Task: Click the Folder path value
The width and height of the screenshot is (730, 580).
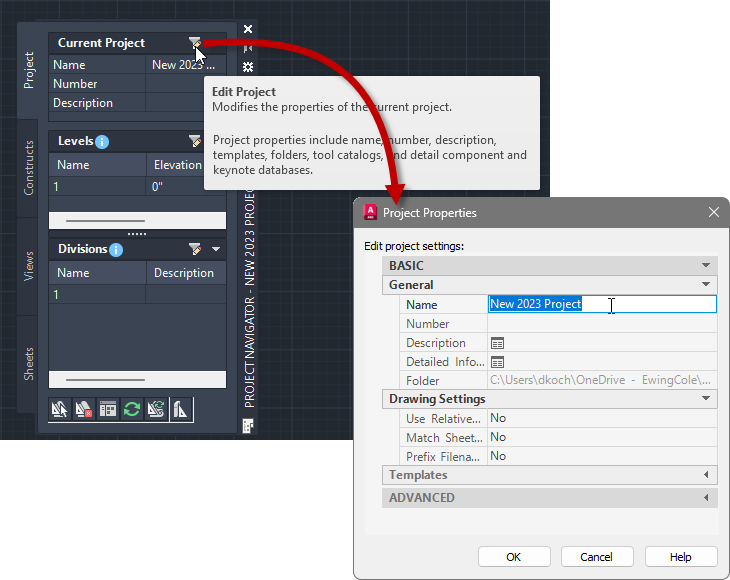Action: (x=602, y=380)
